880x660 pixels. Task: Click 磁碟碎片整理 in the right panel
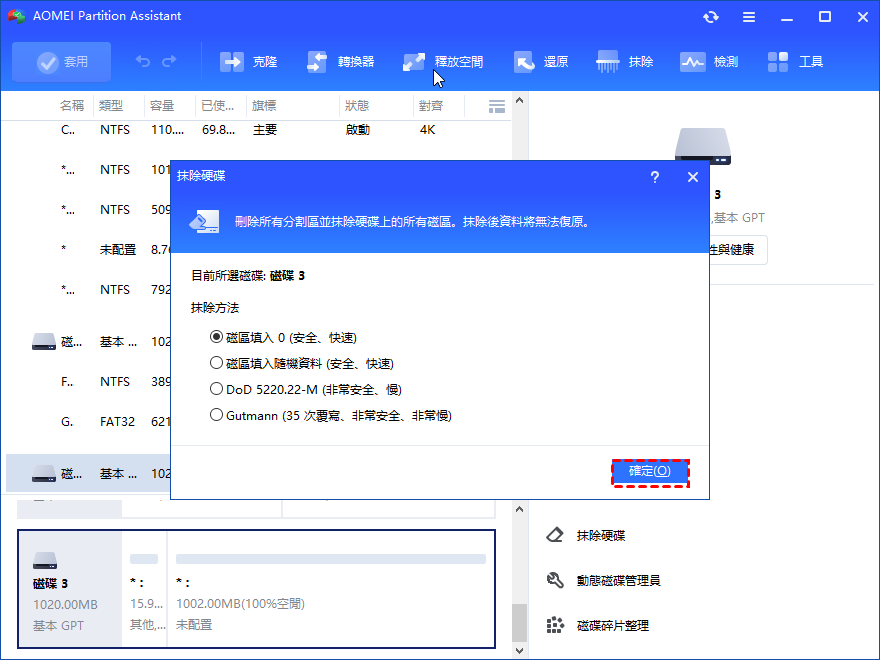pos(613,625)
